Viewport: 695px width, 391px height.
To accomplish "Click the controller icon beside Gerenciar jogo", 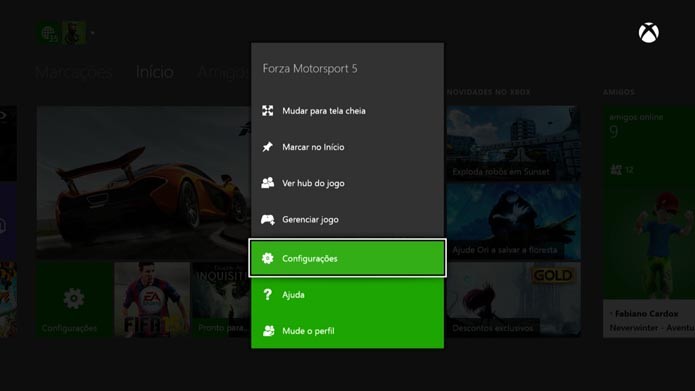I will pos(268,219).
